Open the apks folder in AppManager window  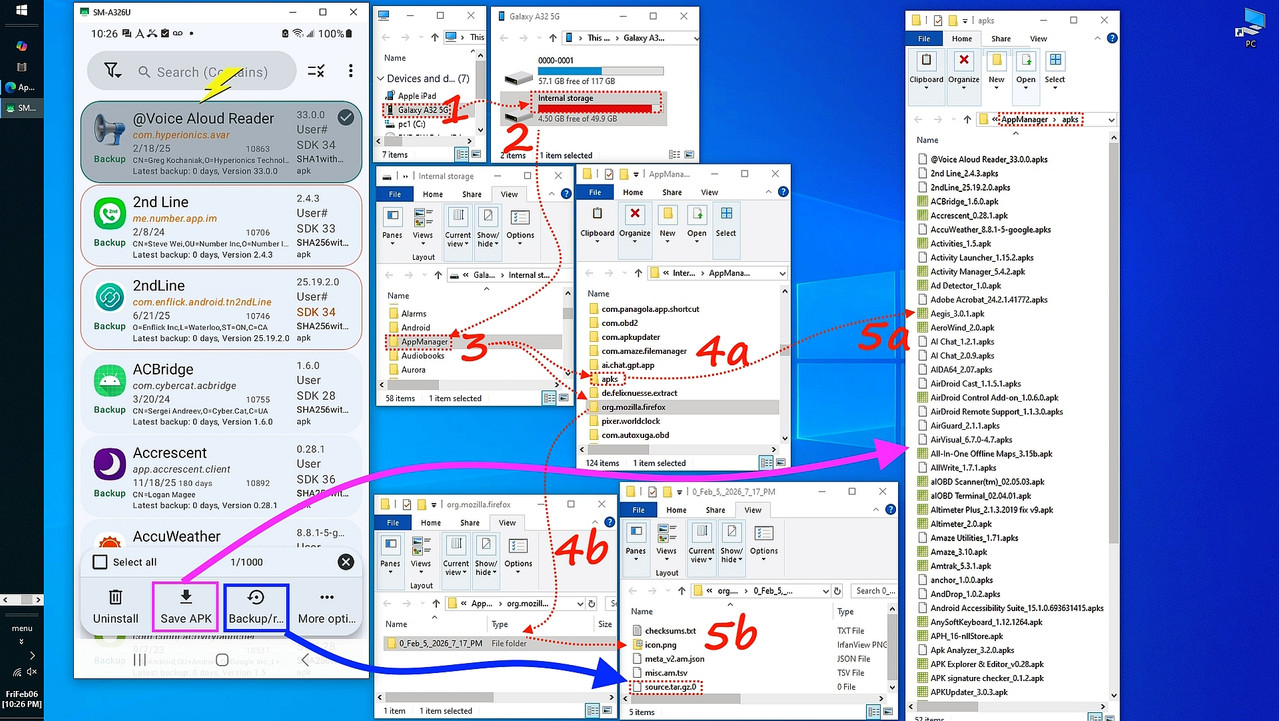click(x=605, y=379)
